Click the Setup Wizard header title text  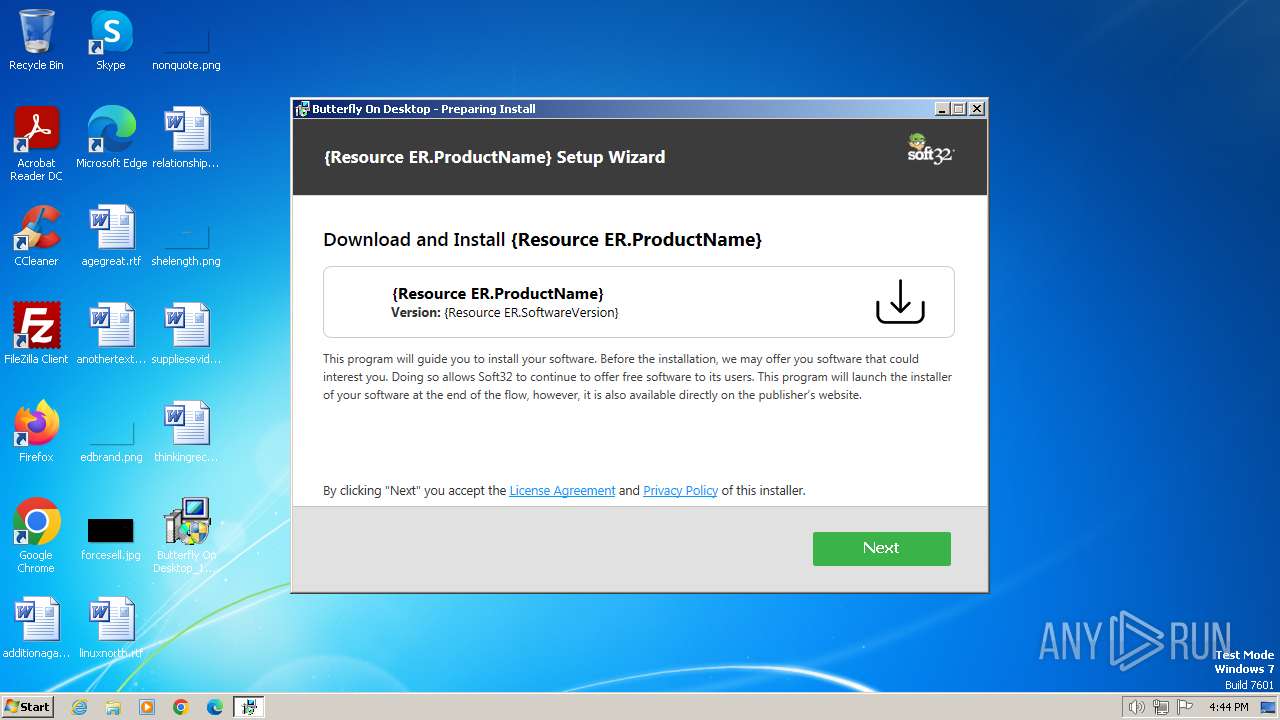[494, 157]
